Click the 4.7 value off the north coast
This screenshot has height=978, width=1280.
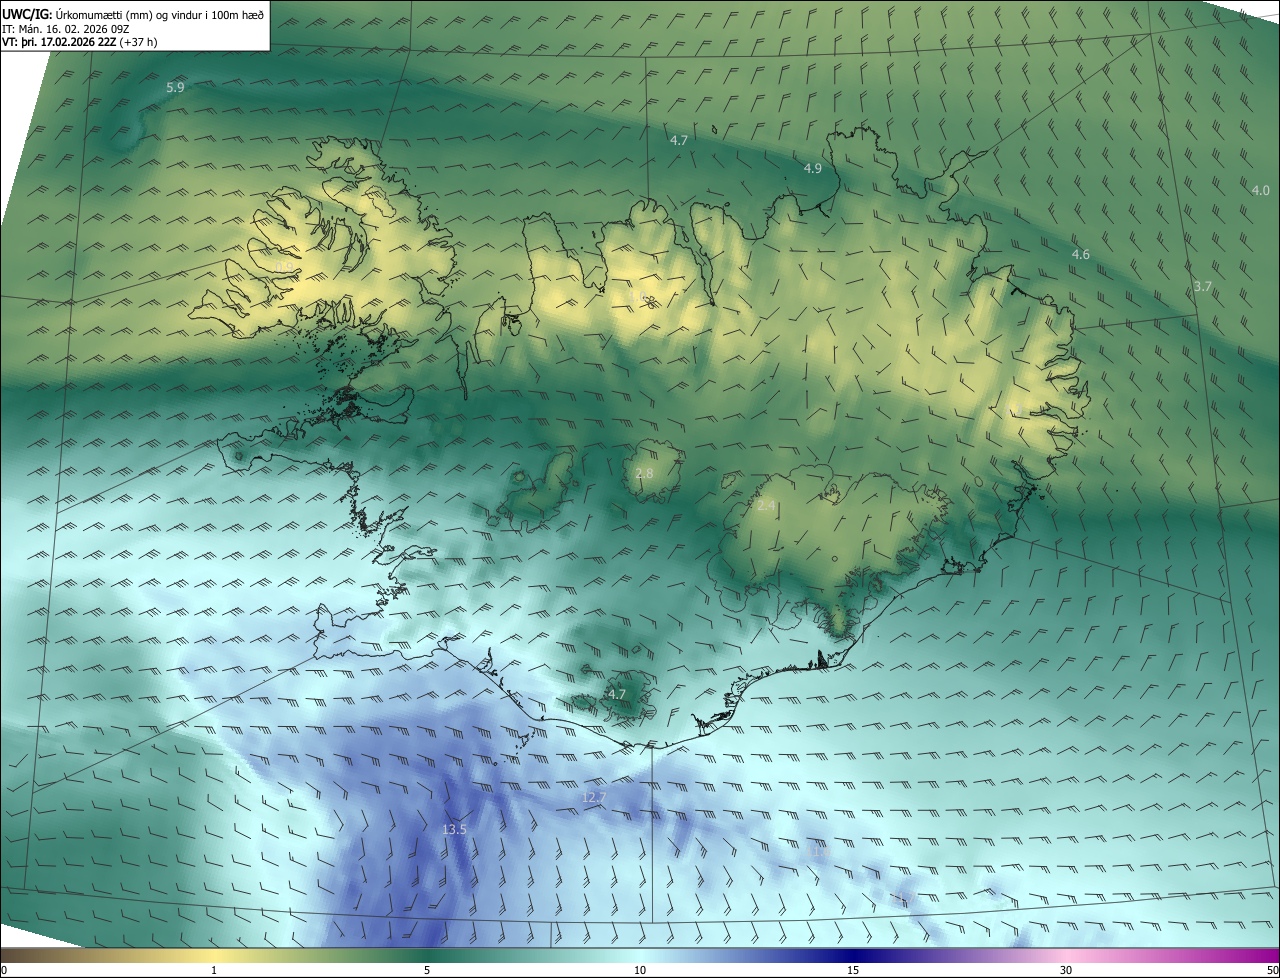click(679, 140)
